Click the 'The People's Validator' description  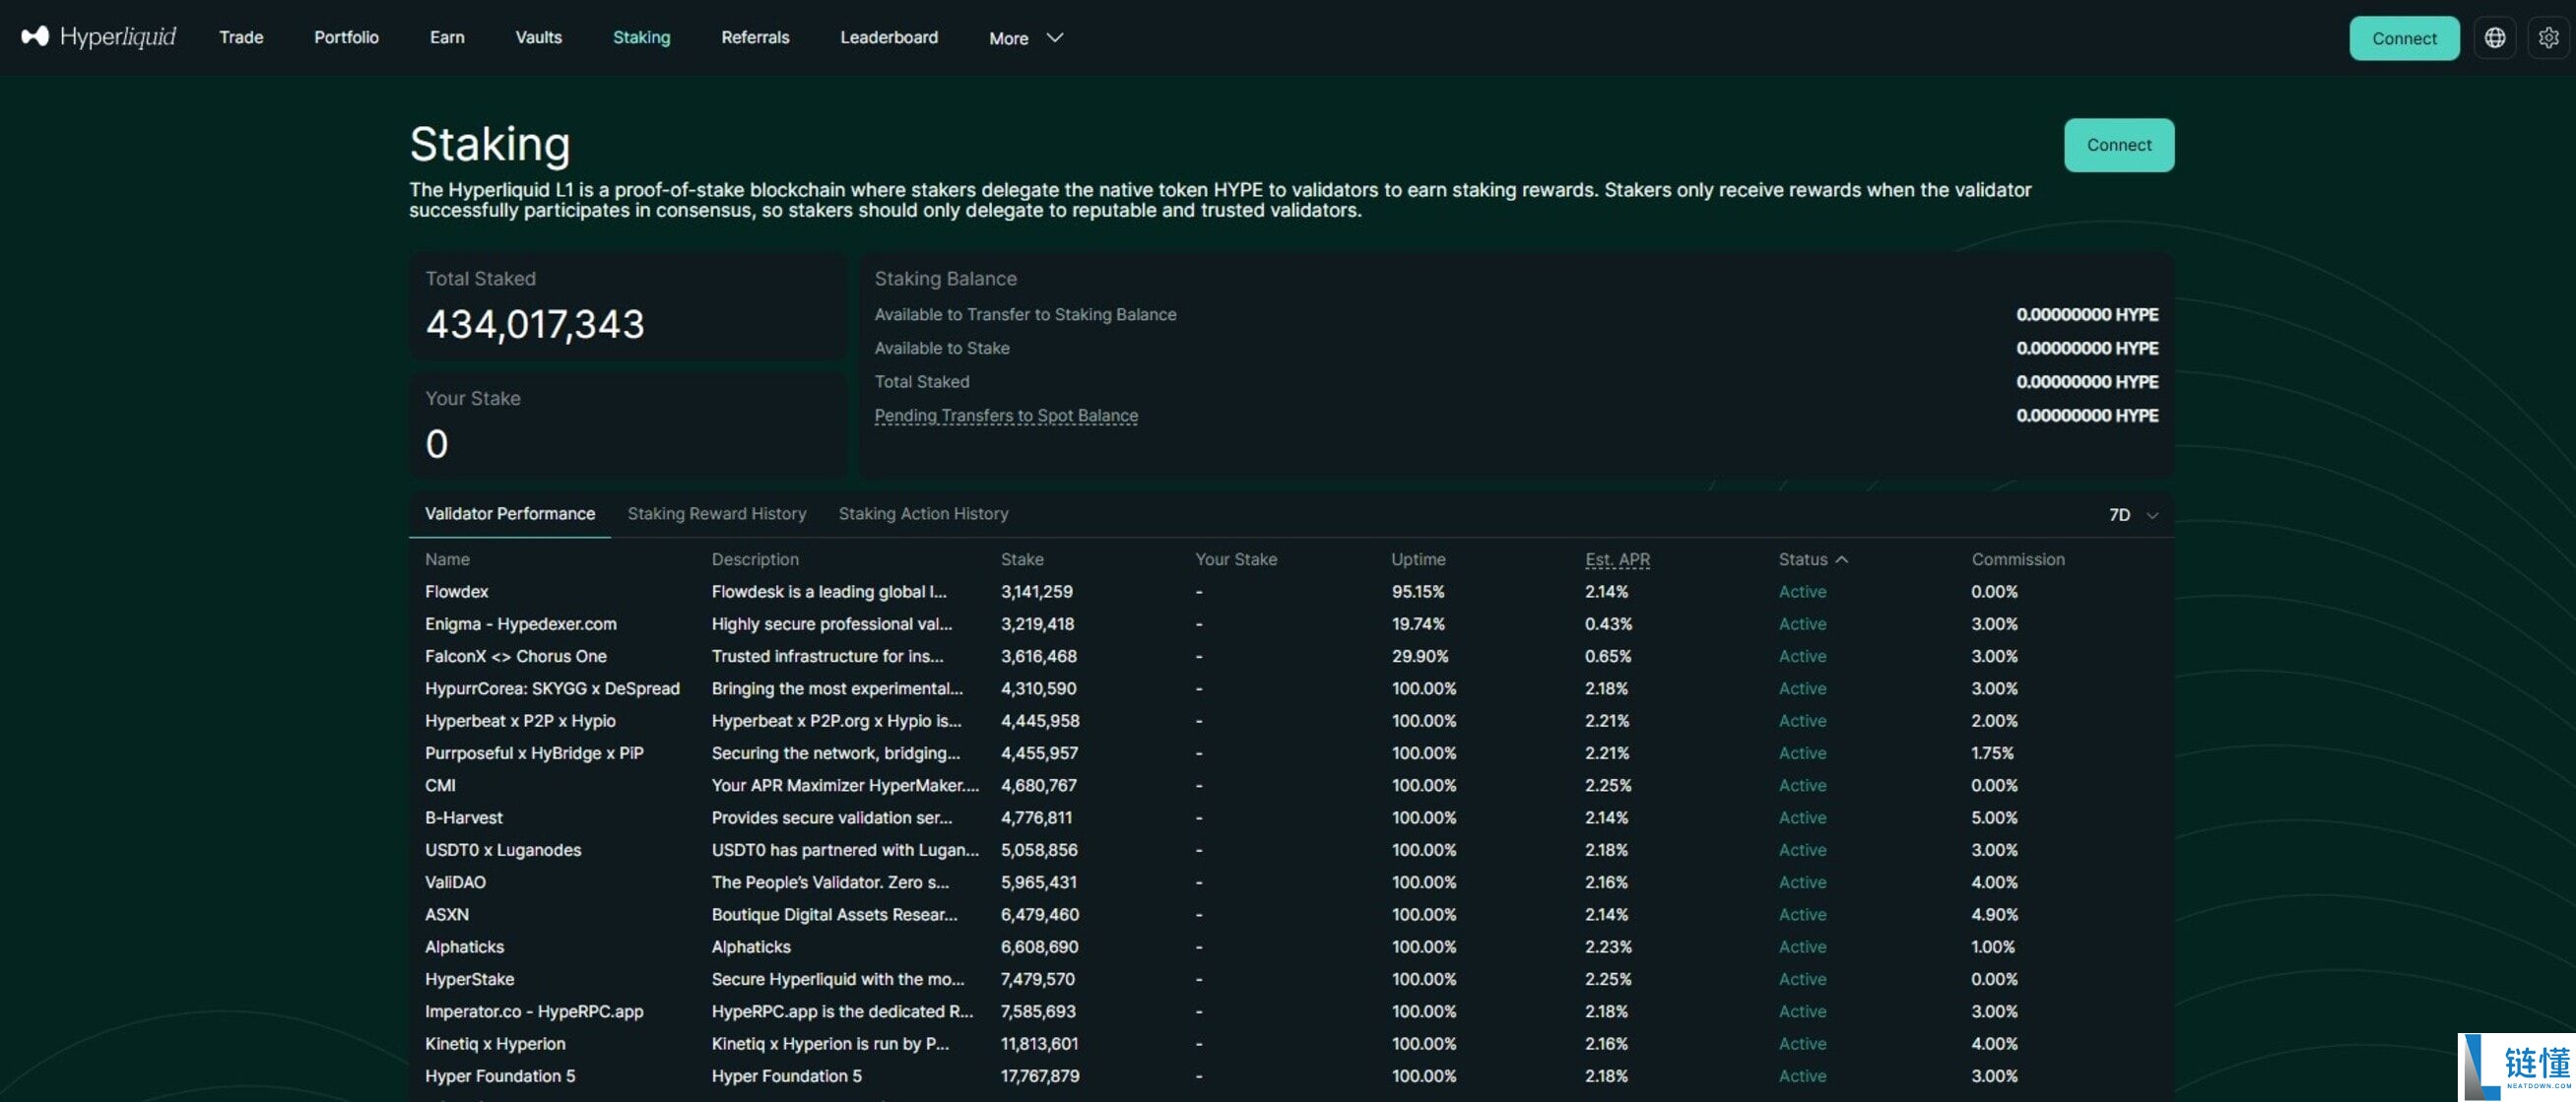click(830, 882)
